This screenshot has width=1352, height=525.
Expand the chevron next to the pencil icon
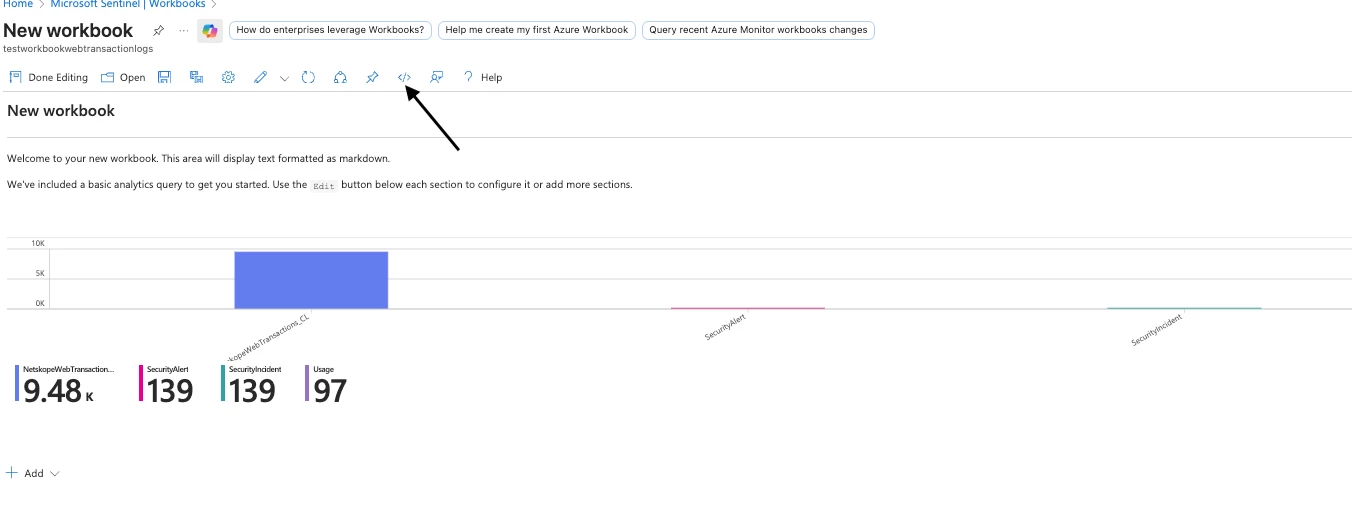coord(284,77)
